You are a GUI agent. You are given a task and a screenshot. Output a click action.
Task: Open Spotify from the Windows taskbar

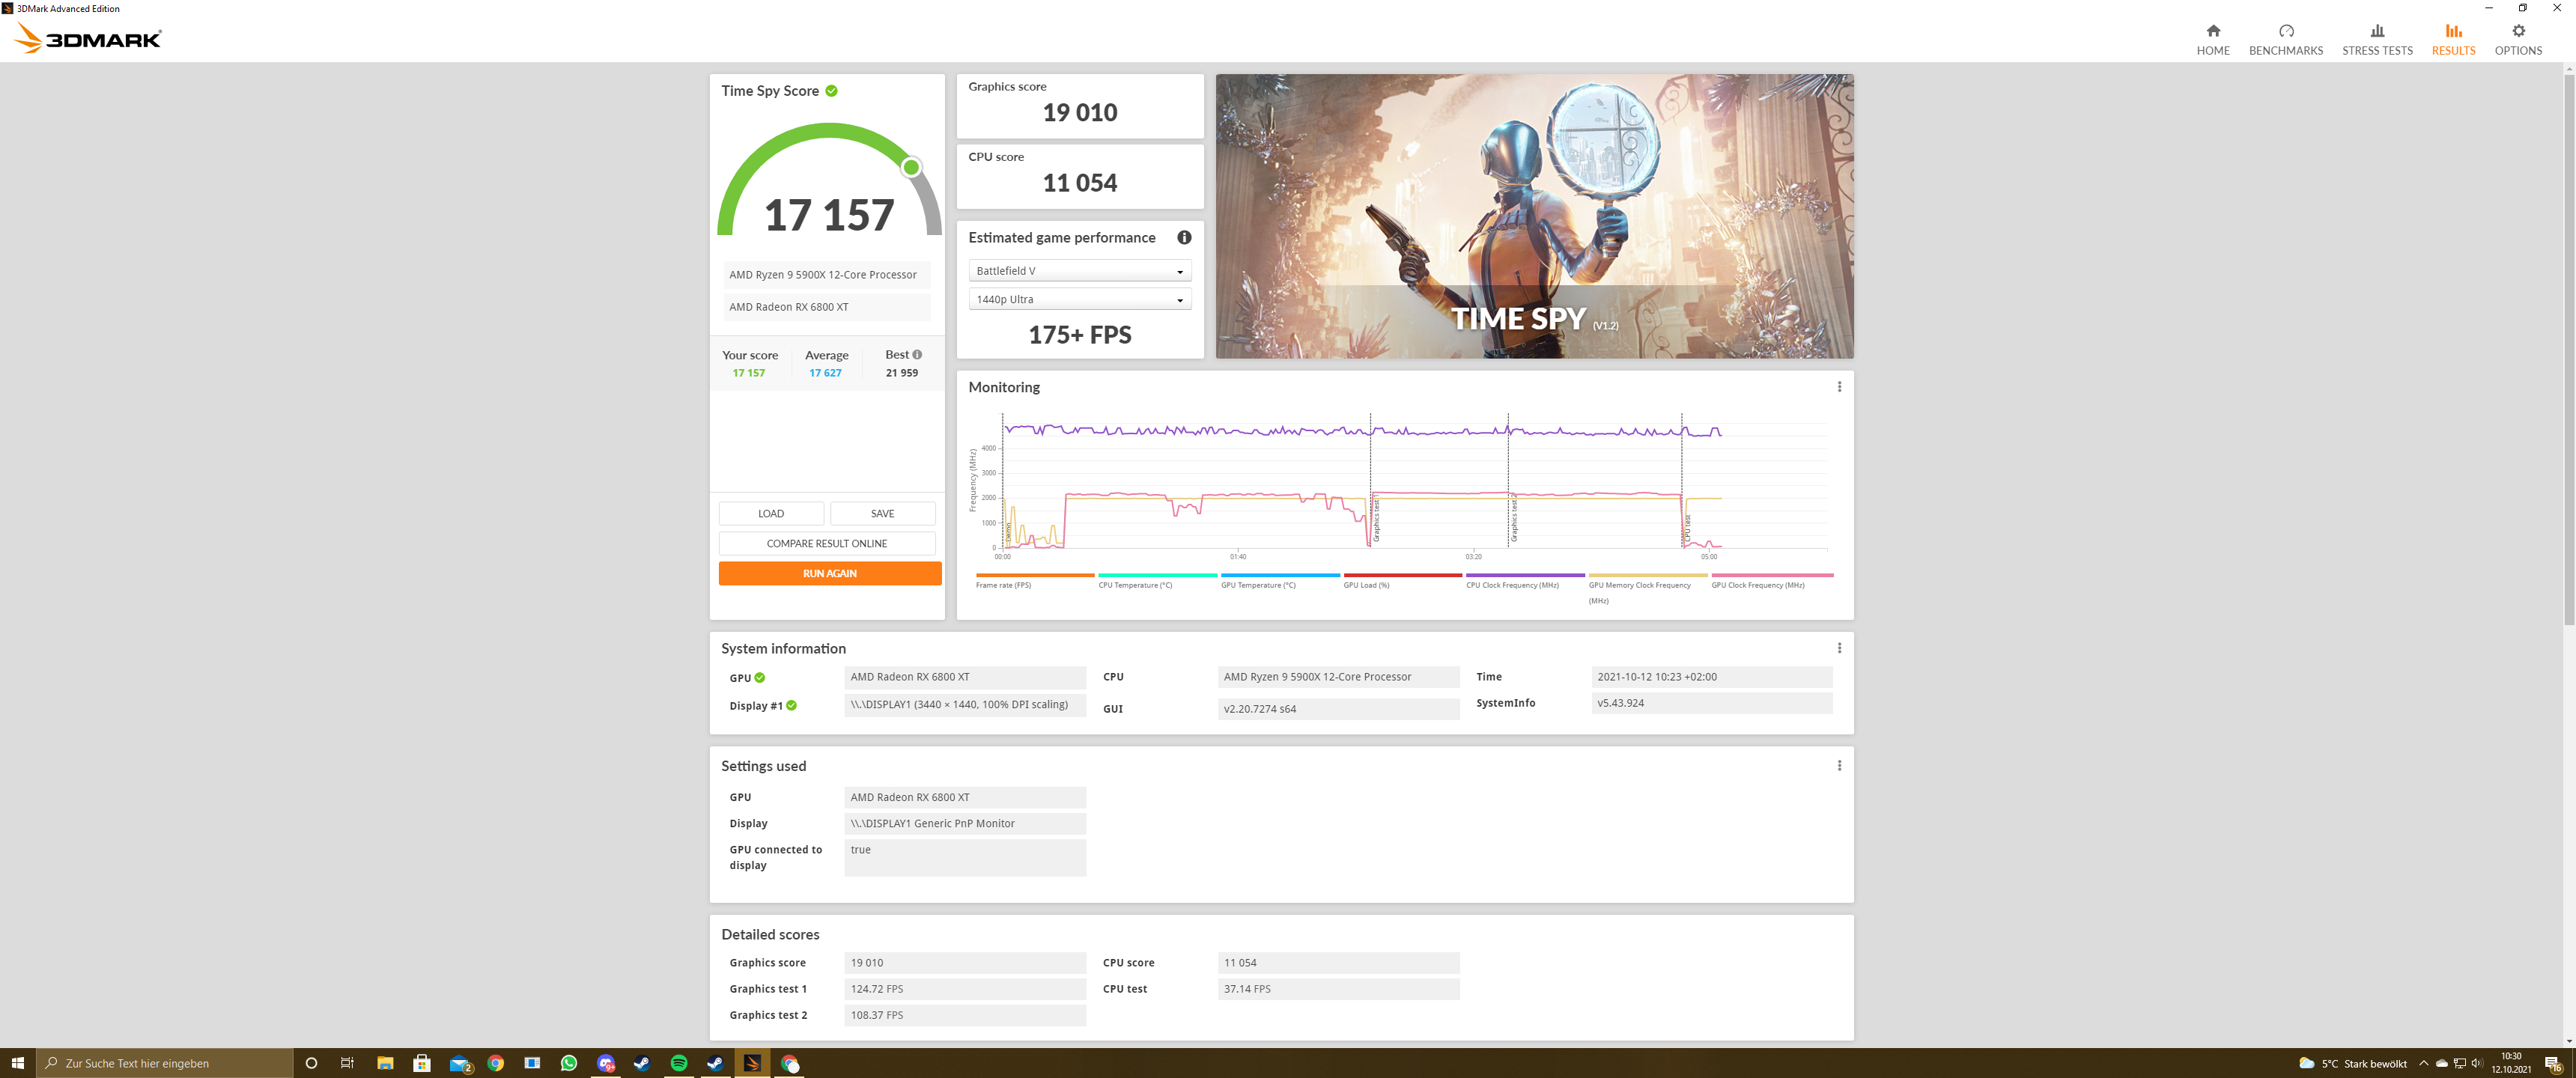coord(678,1063)
